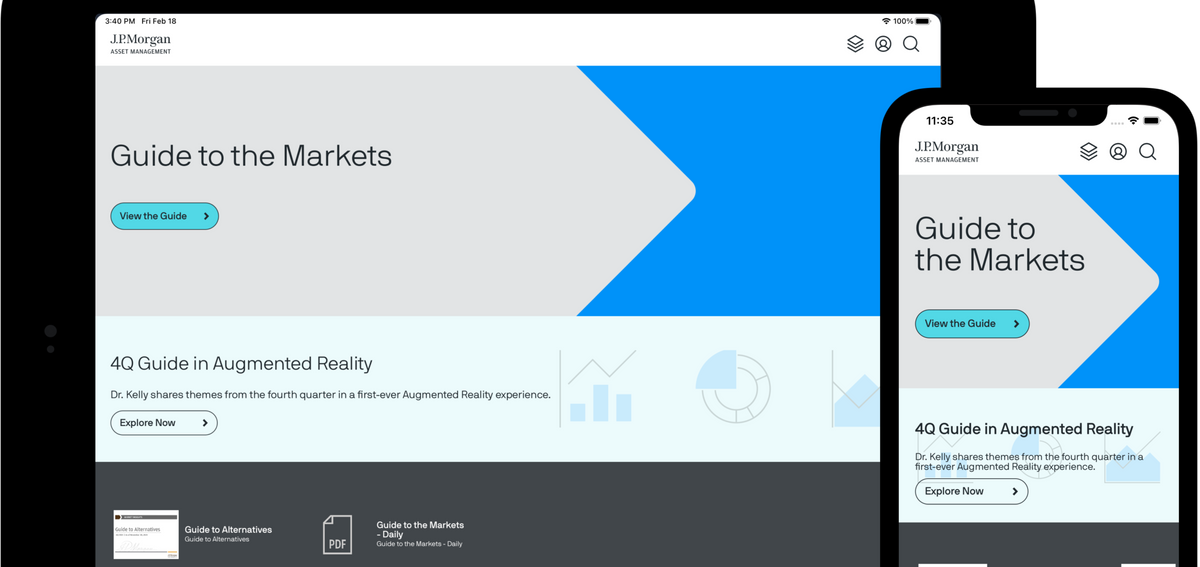
Task: Click J.P. Morgan logo on phone
Action: [946, 151]
